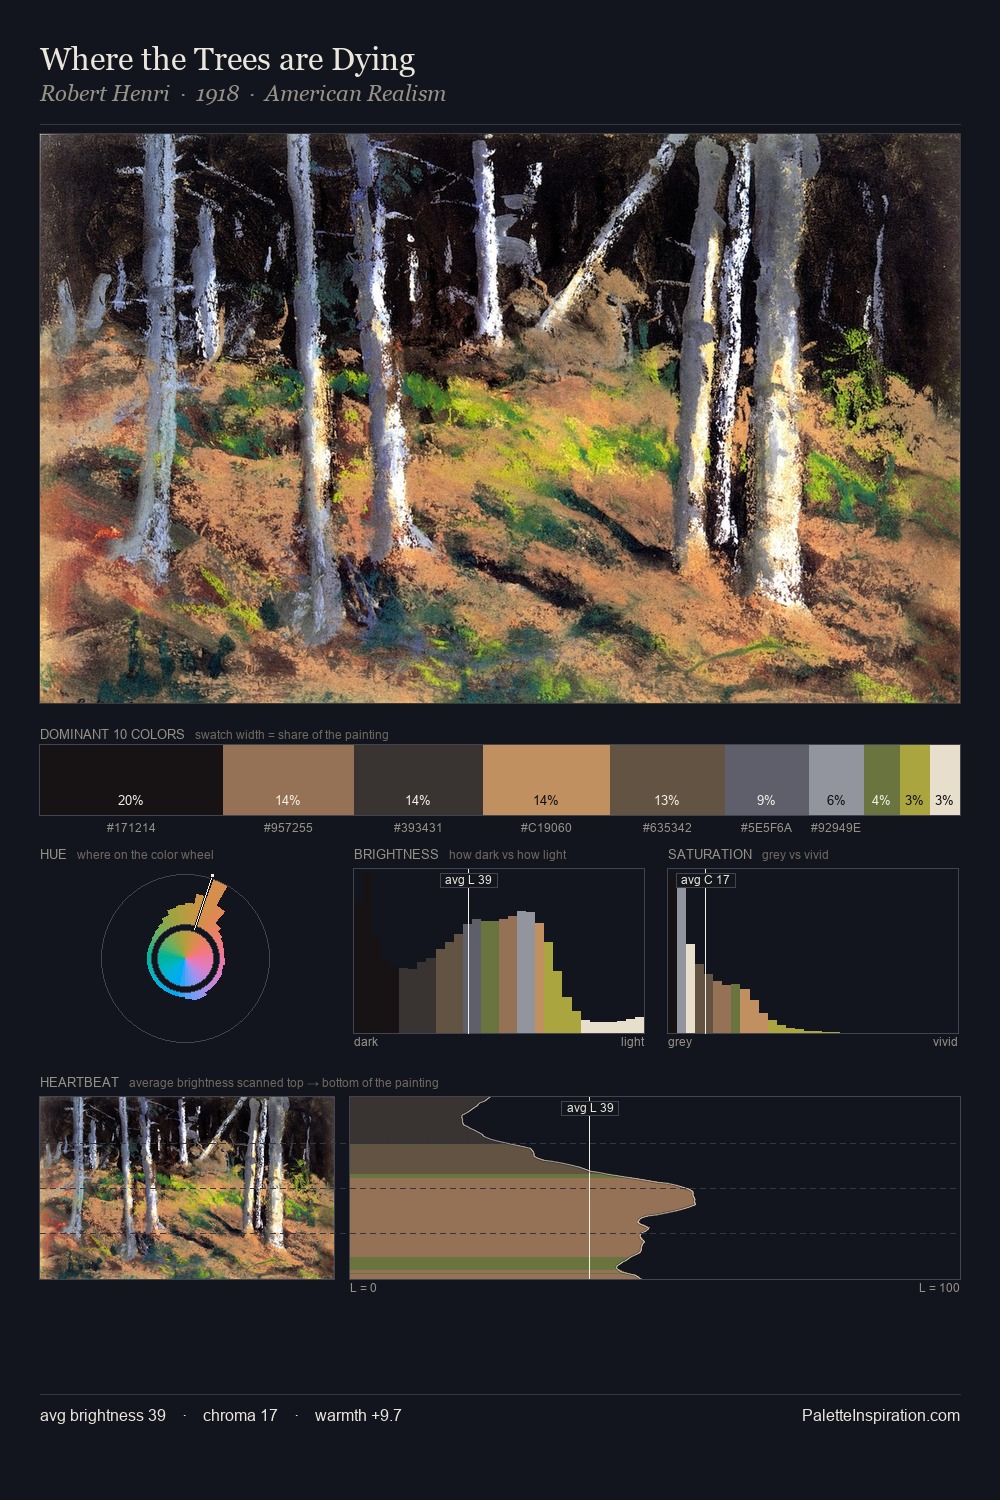The width and height of the screenshot is (1000, 1500).
Task: Select the #635342 swatch labeled 13%
Action: click(x=667, y=780)
